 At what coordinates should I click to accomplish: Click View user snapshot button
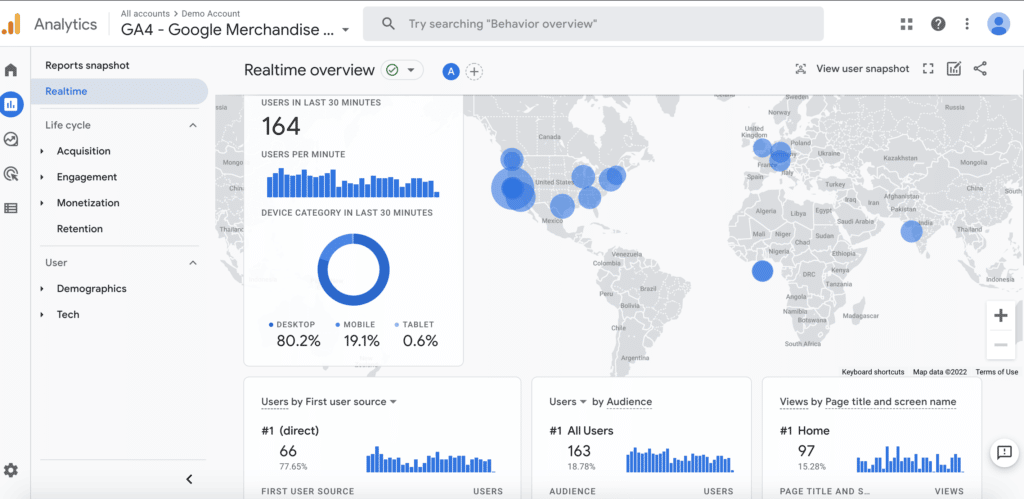852,69
